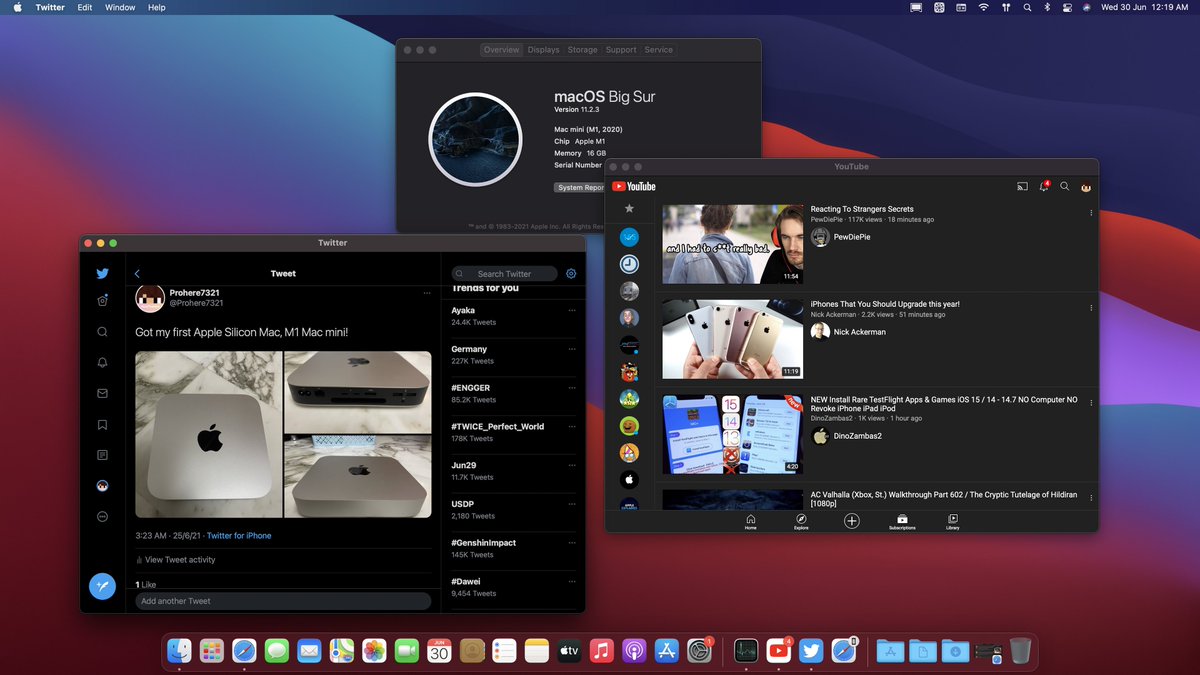Switch to the Storage tab
The image size is (1200, 675).
(583, 49)
